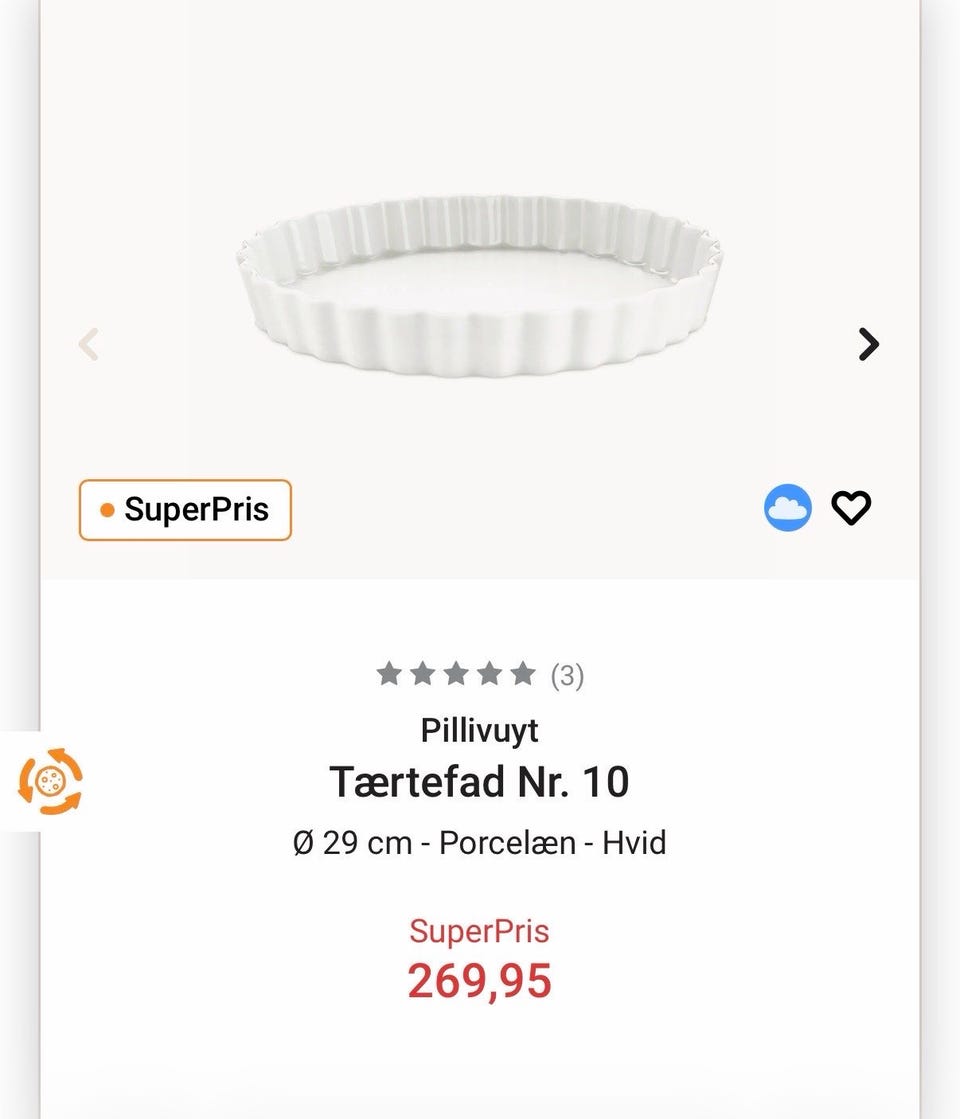
Task: Go back using the faded left chevron
Action: coord(89,344)
